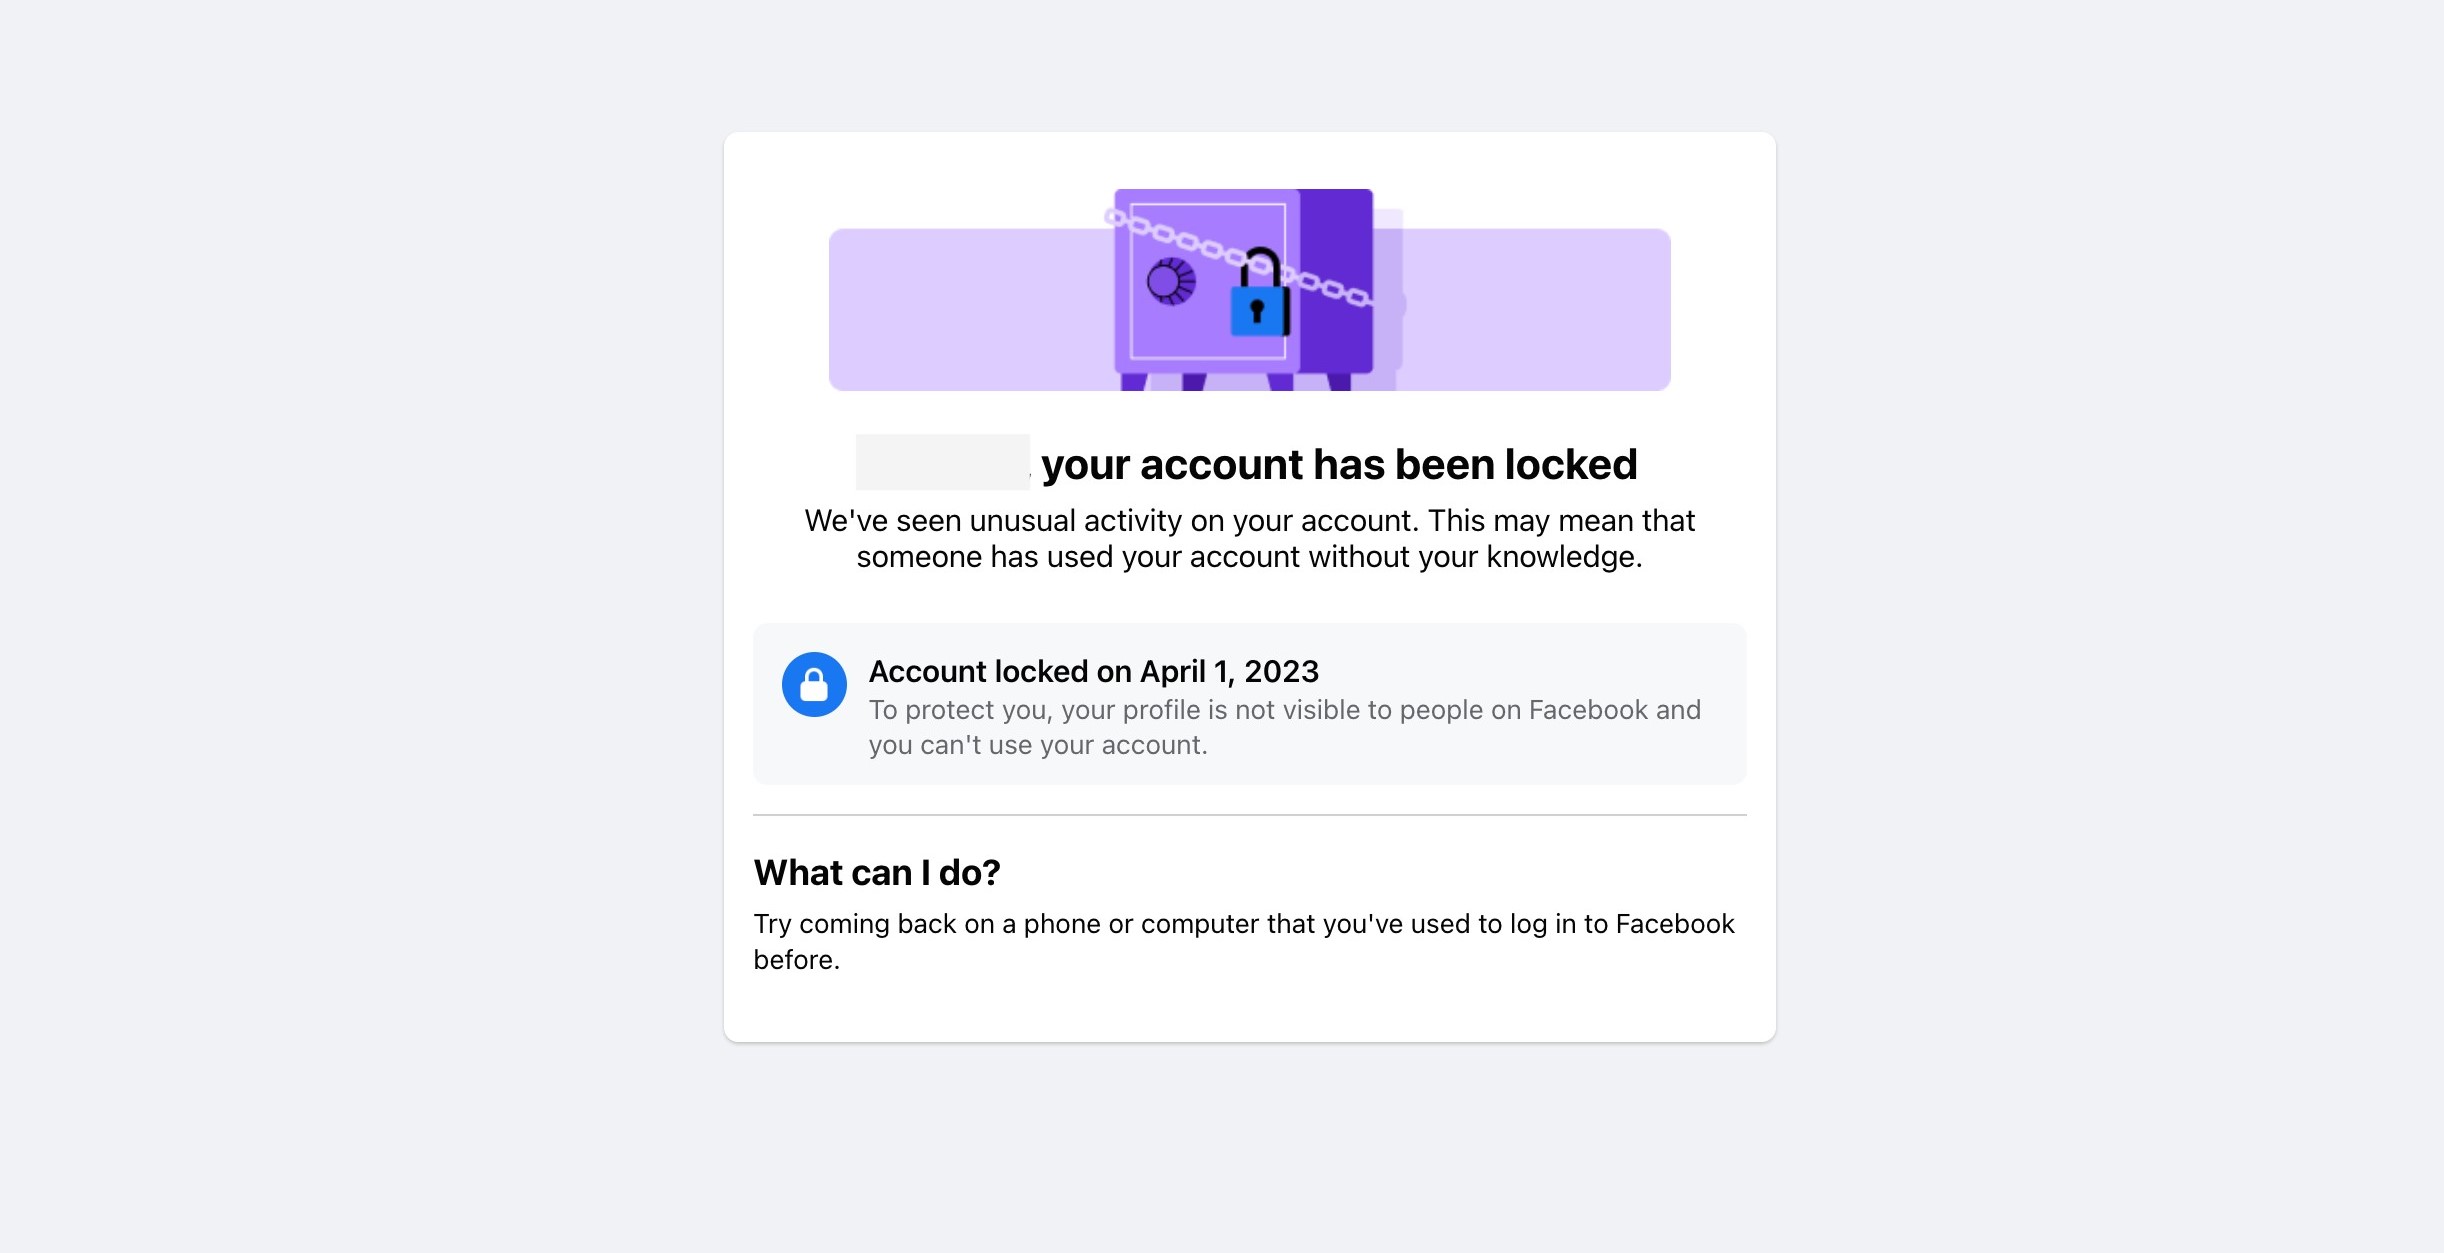Click the "Try coming back on a phone" line
Screen dimensions: 2444x1253
click(1243, 924)
